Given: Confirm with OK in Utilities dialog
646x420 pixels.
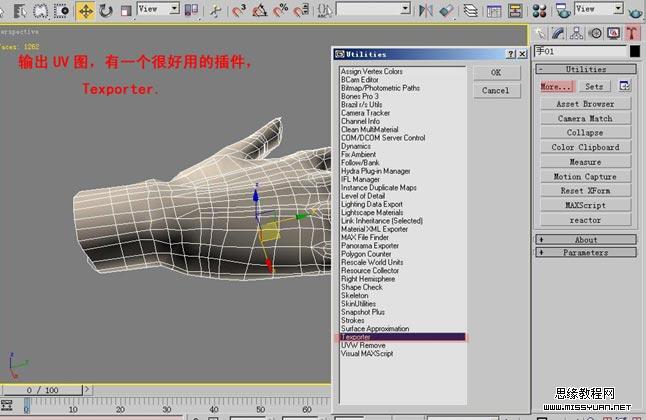Looking at the screenshot, I should [x=496, y=73].
